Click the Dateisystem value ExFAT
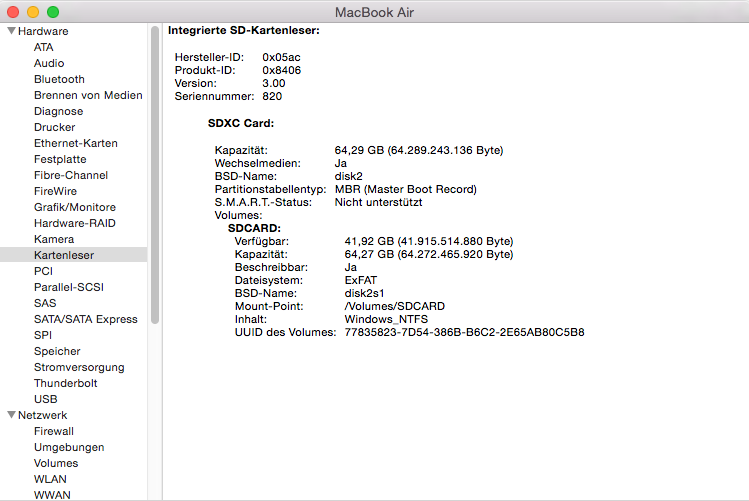The height and width of the screenshot is (501, 749). pyautogui.click(x=361, y=280)
